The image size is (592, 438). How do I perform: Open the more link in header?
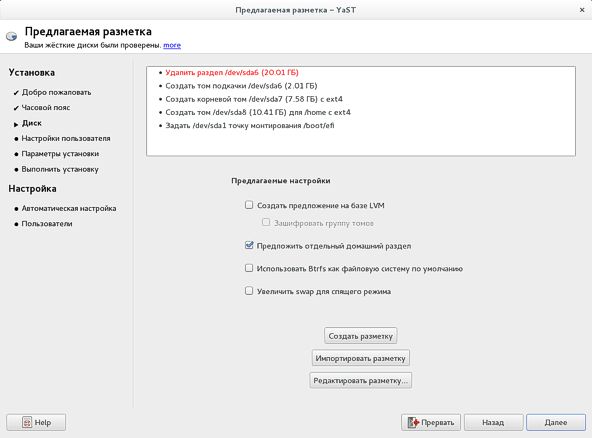[172, 45]
